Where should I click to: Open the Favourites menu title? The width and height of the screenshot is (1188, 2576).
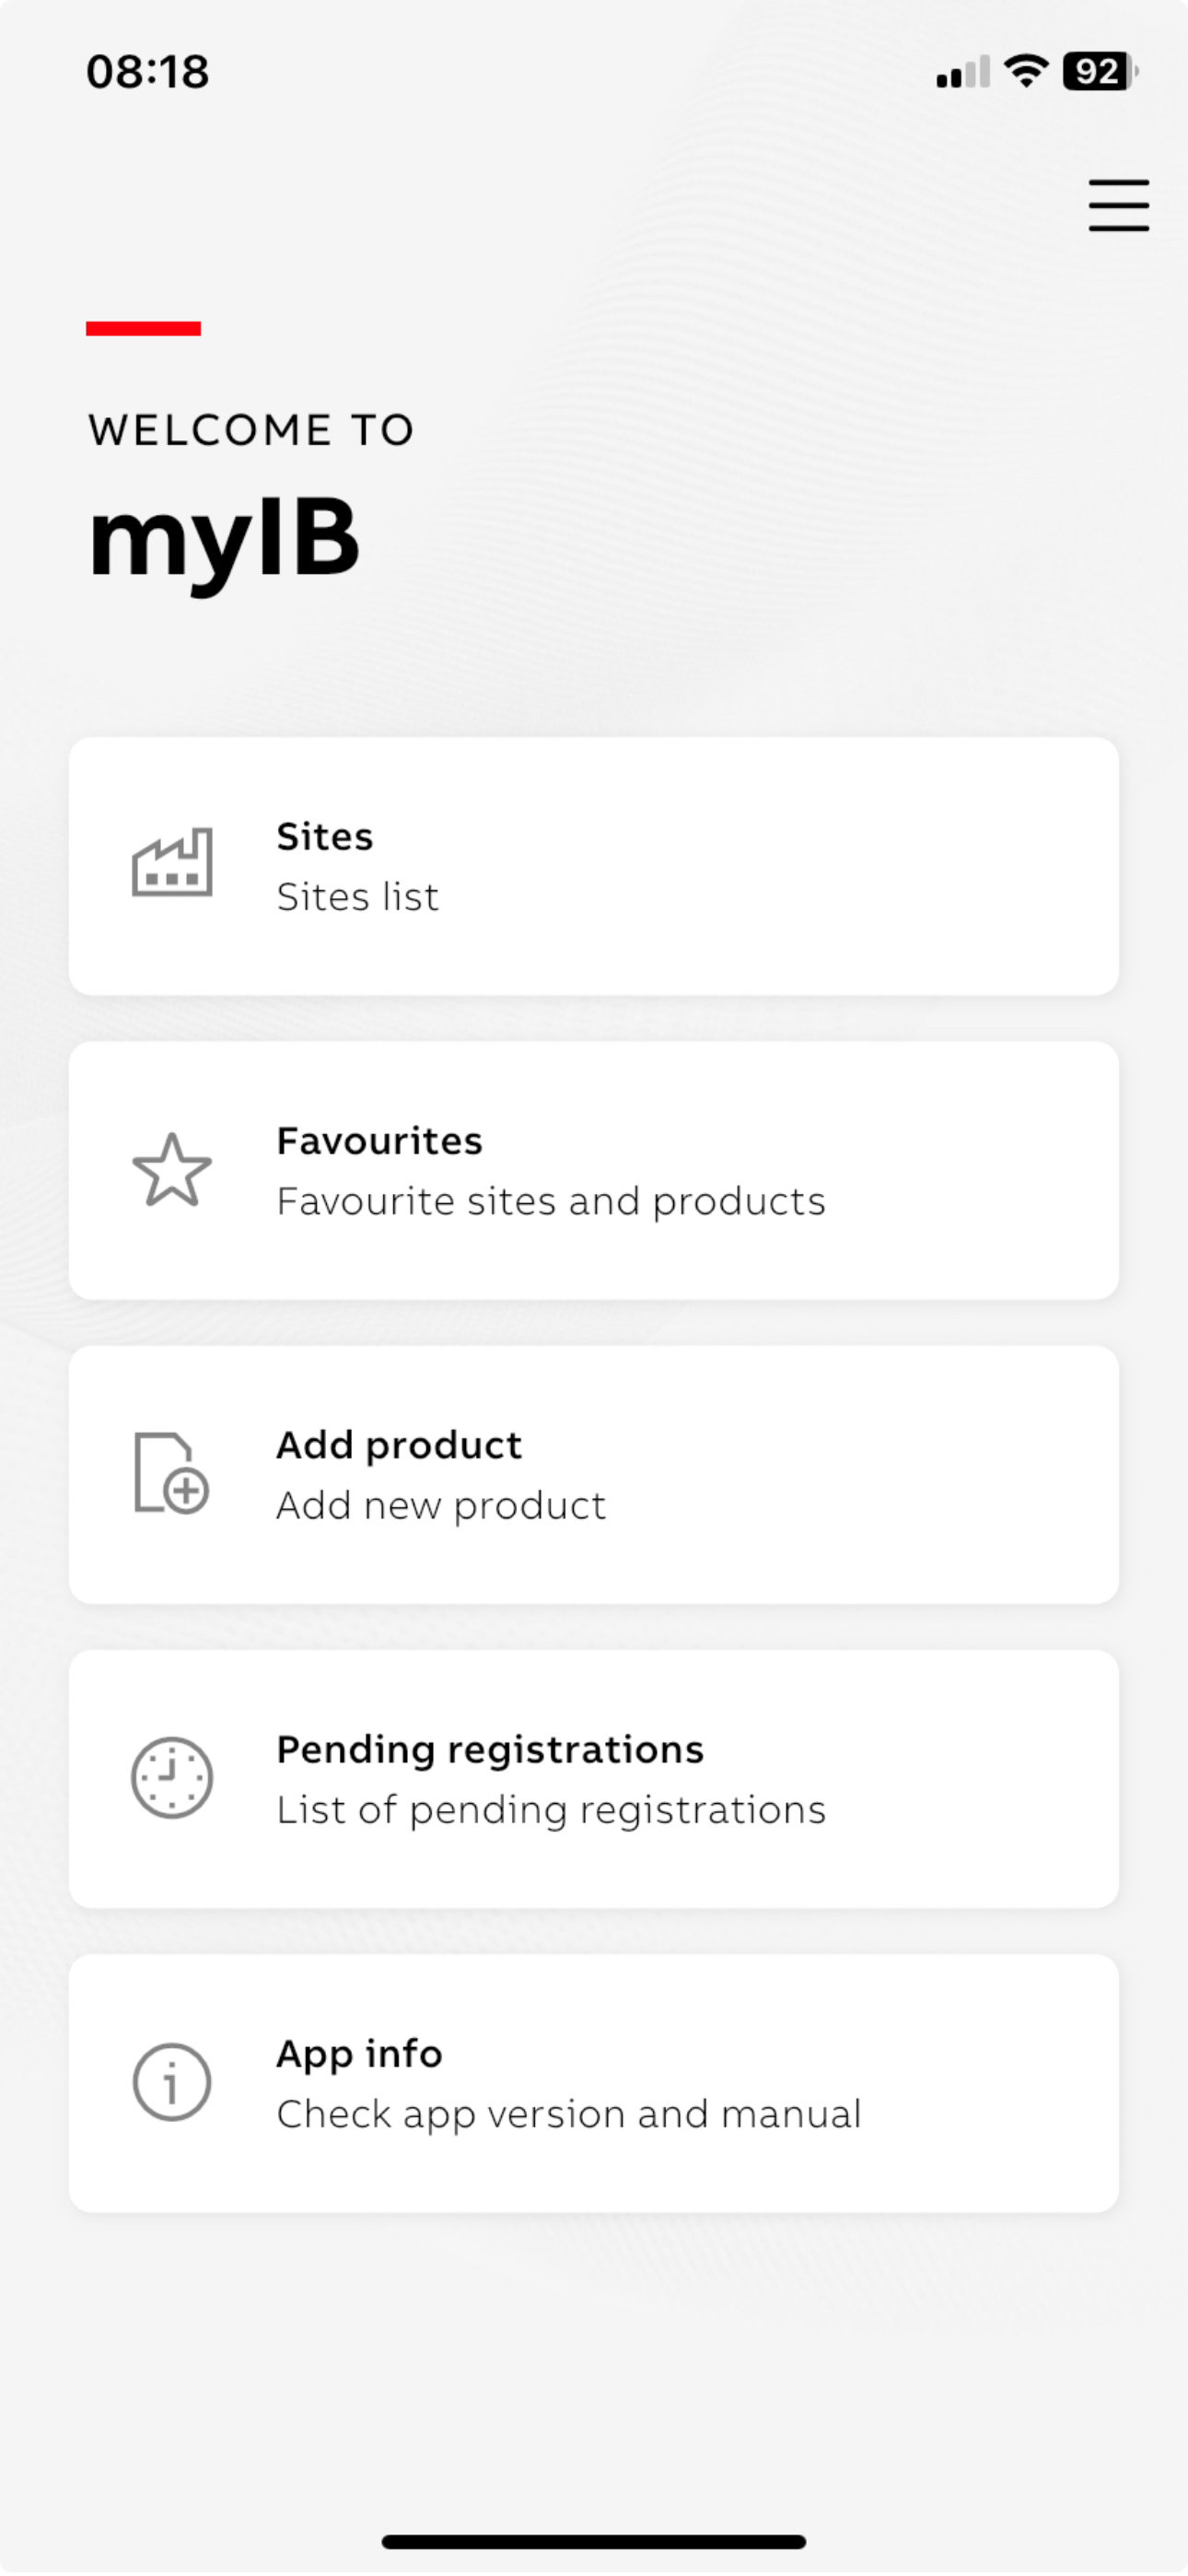(380, 1141)
